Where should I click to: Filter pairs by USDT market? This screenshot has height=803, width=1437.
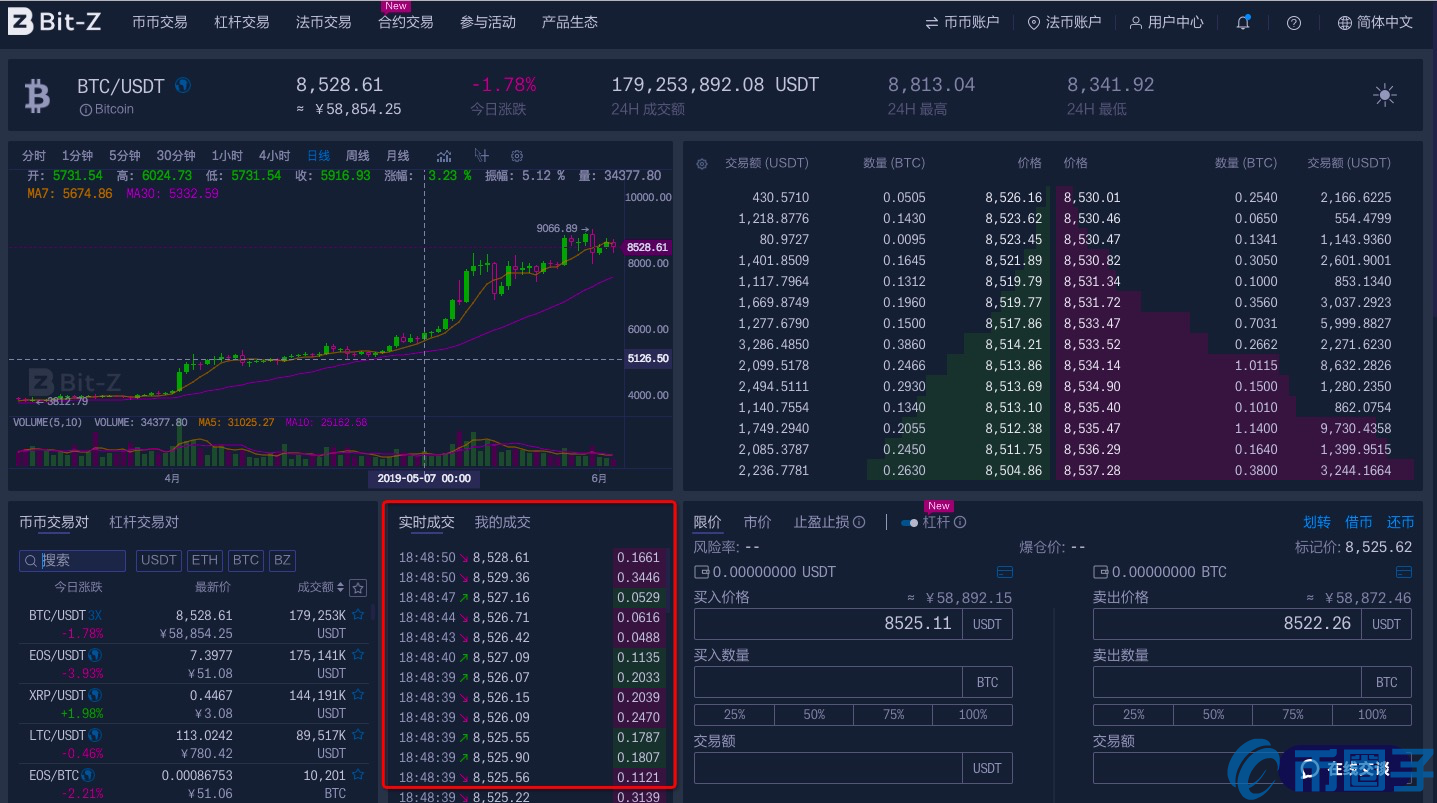159,560
